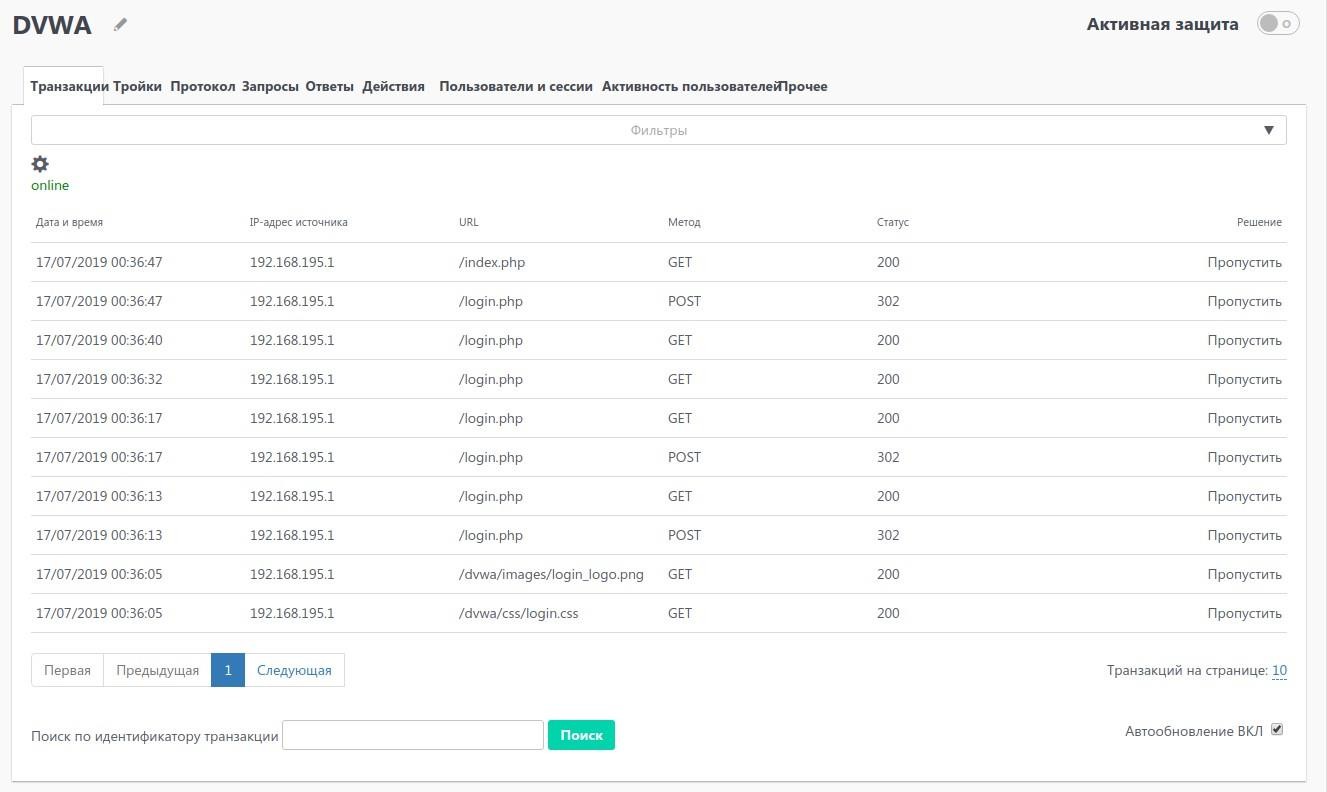Select the /dvwa/images/login_logo.png URL
The height and width of the screenshot is (792, 1327).
551,574
